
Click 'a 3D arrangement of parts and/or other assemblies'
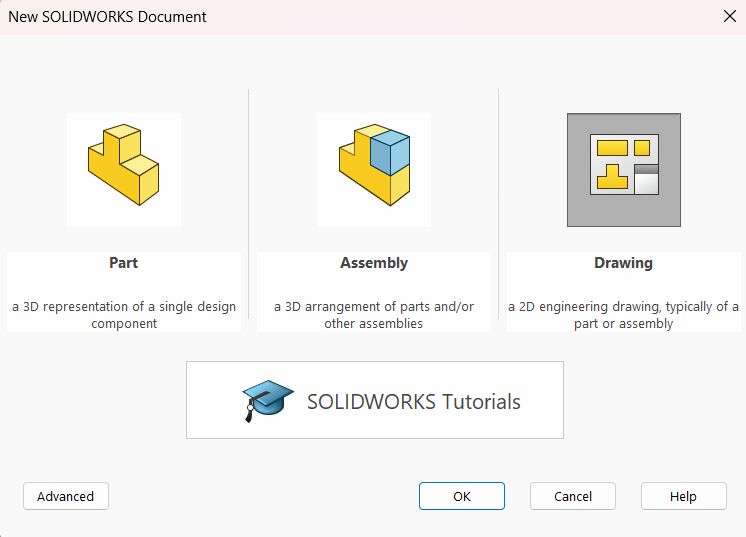(x=374, y=315)
